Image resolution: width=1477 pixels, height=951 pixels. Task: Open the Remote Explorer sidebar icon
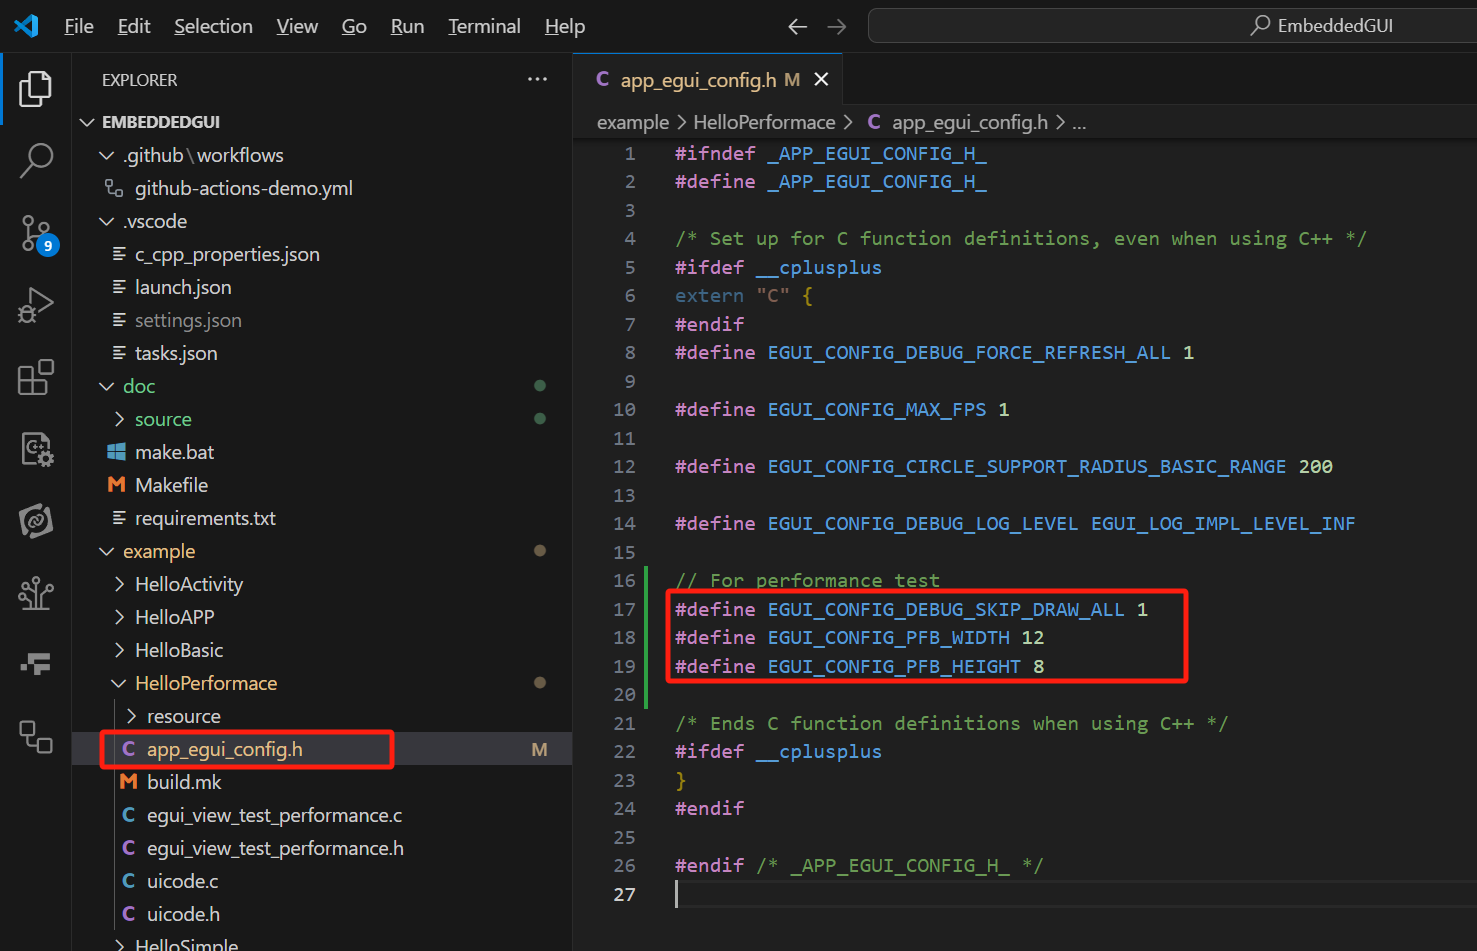36,737
